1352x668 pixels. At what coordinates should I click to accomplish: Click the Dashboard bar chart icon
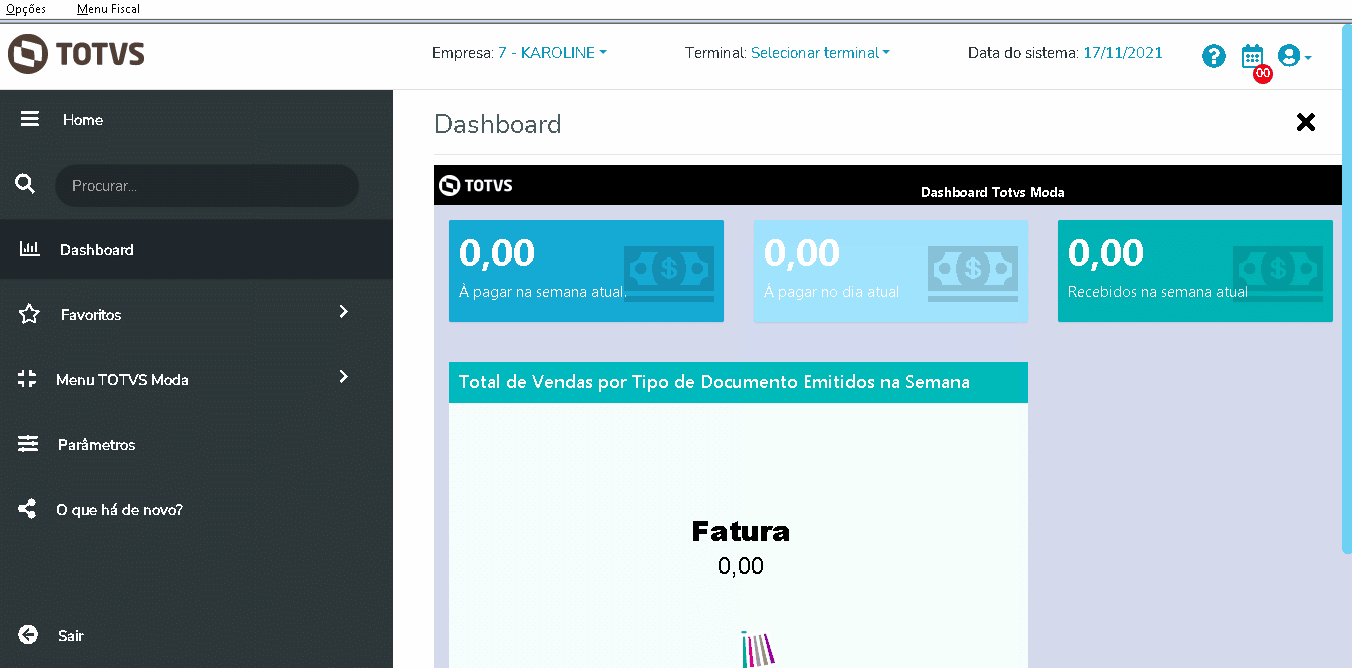tap(30, 249)
